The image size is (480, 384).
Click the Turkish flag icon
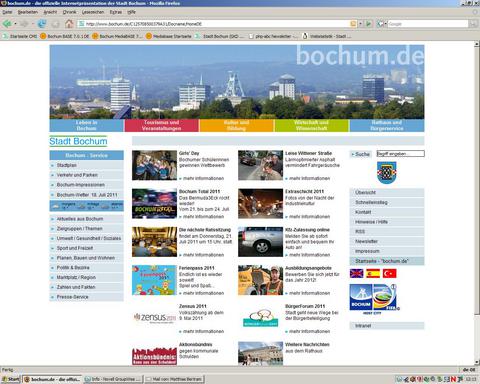[x=389, y=274]
